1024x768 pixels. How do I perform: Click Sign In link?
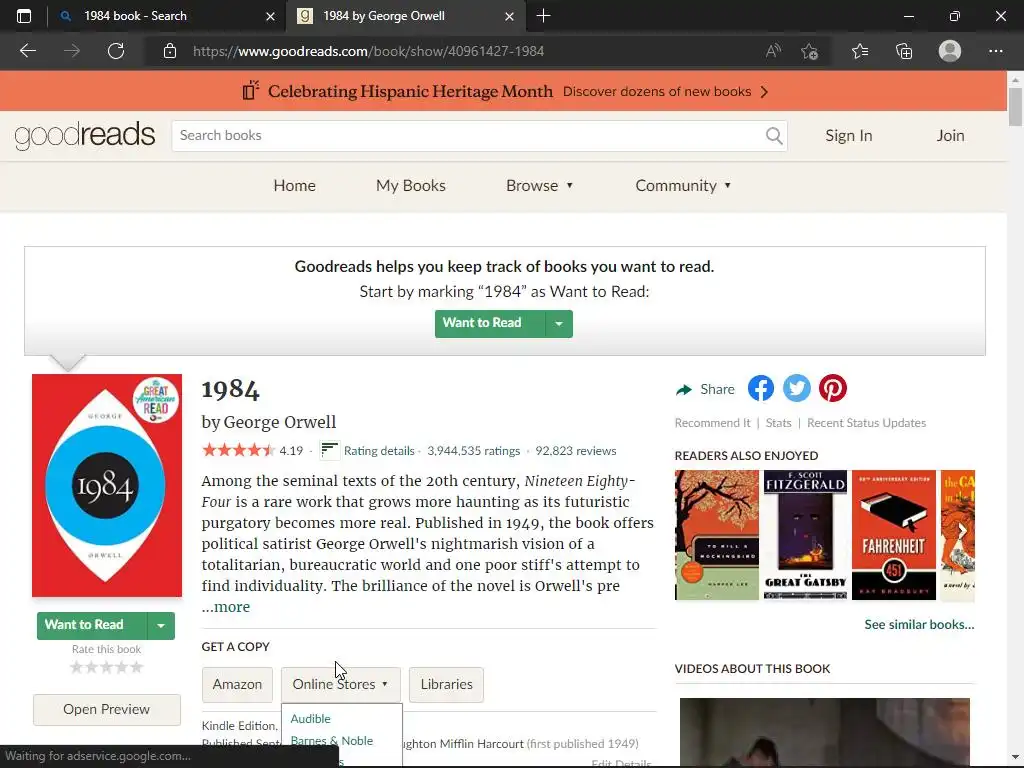point(848,135)
